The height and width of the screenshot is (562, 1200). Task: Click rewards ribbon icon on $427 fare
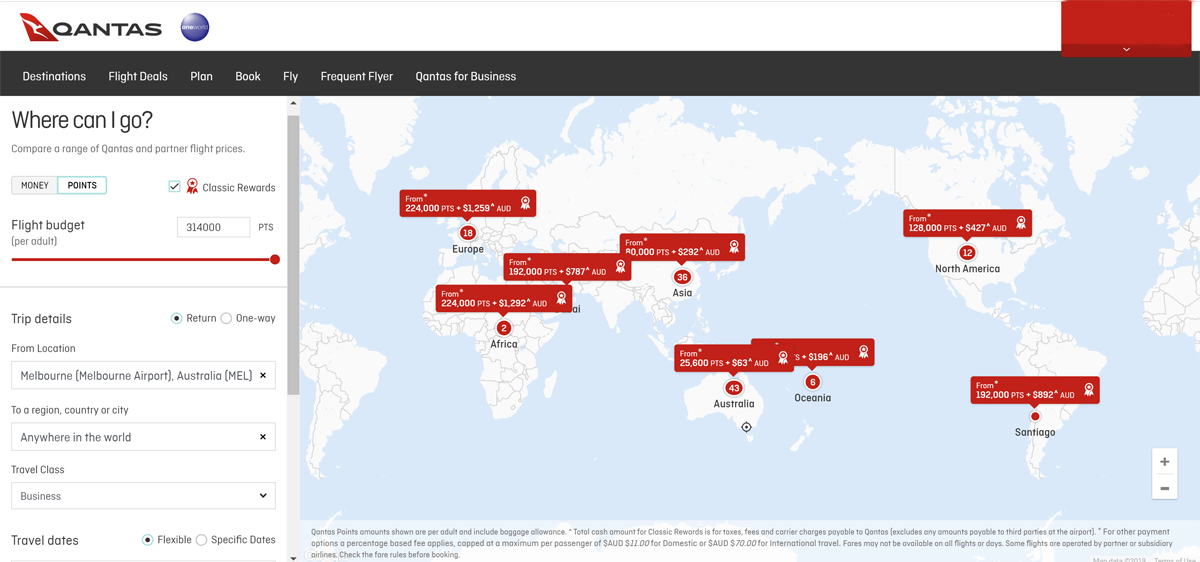tap(1021, 223)
